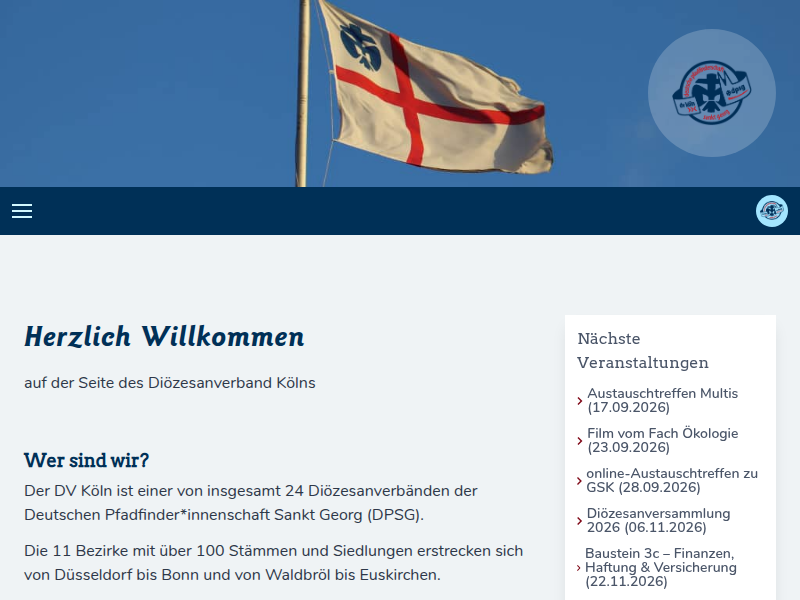800x600 pixels.
Task: Click text 'auf der Seite des Diözesanverband Kölns'
Action: [x=170, y=383]
